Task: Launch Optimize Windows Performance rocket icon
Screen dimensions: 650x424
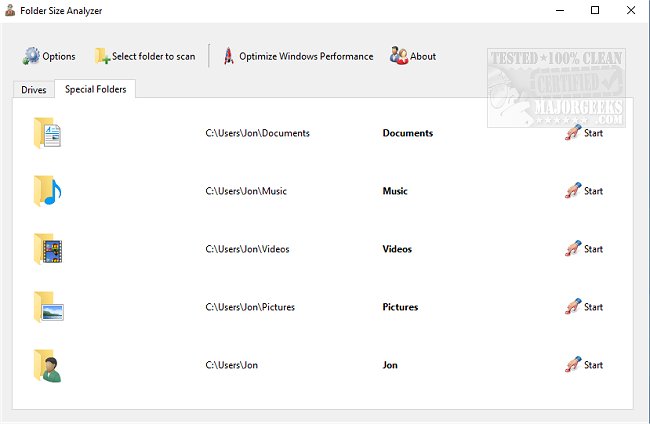Action: pos(229,56)
